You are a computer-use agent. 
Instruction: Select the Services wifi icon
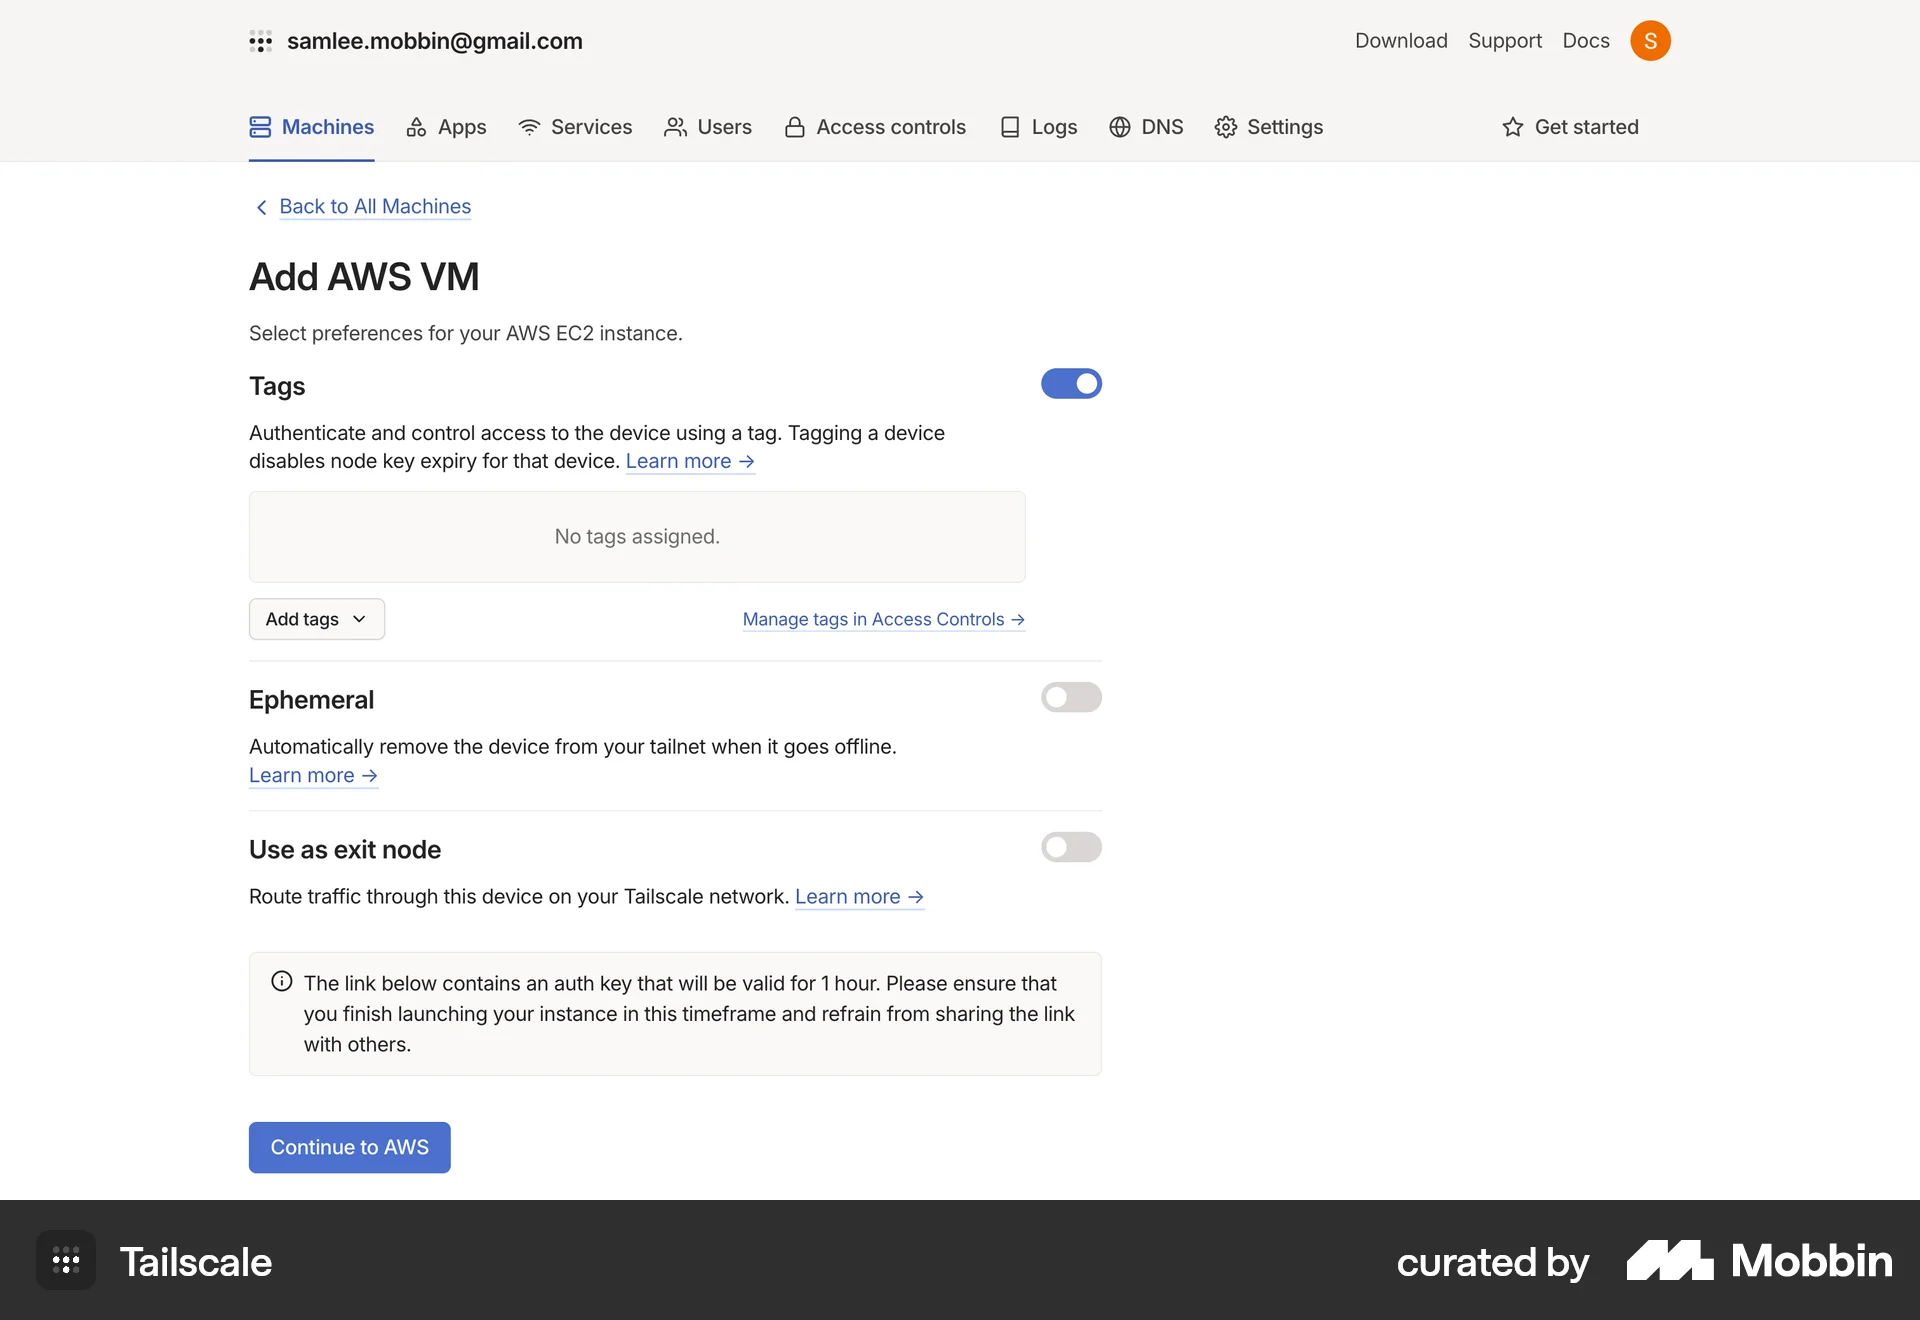528,127
